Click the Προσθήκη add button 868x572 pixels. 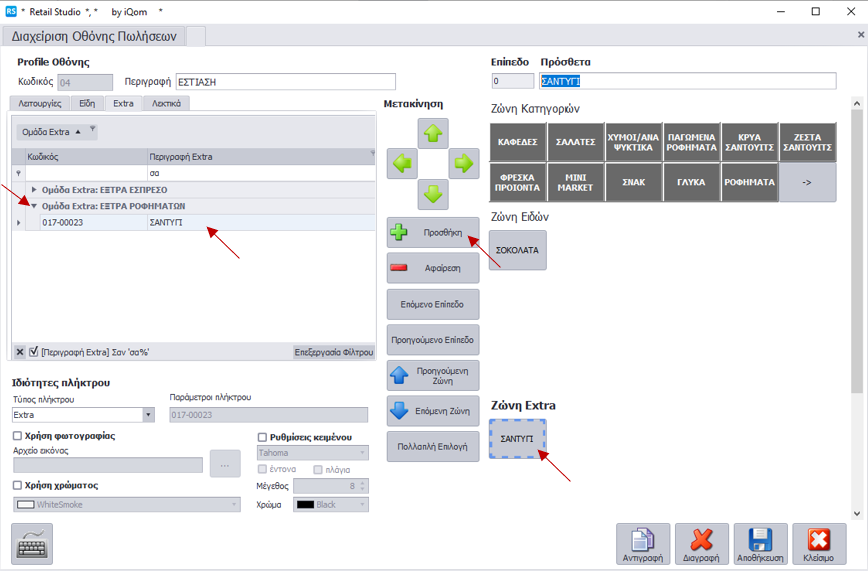pyautogui.click(x=433, y=233)
